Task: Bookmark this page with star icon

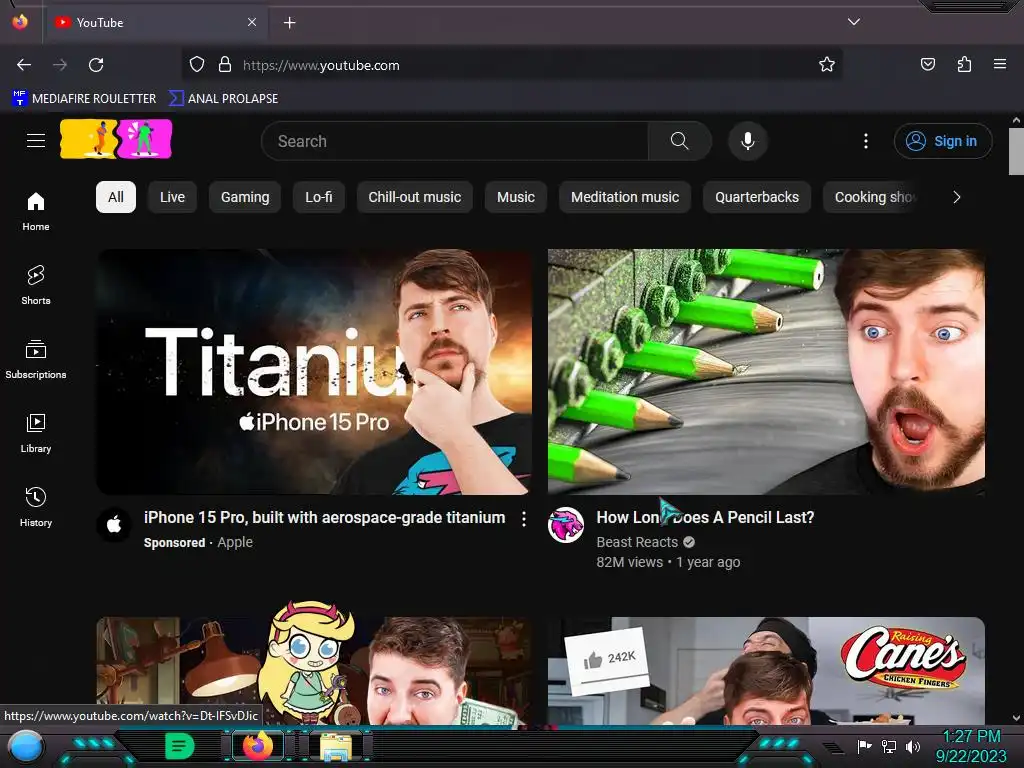Action: [x=827, y=65]
